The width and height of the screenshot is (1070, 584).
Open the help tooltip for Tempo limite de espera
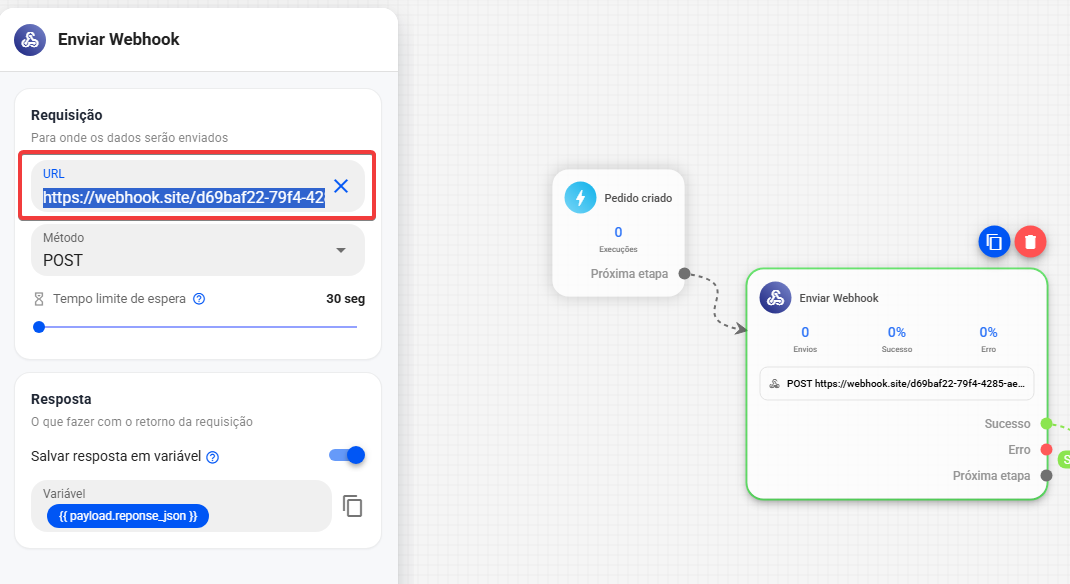point(199,299)
